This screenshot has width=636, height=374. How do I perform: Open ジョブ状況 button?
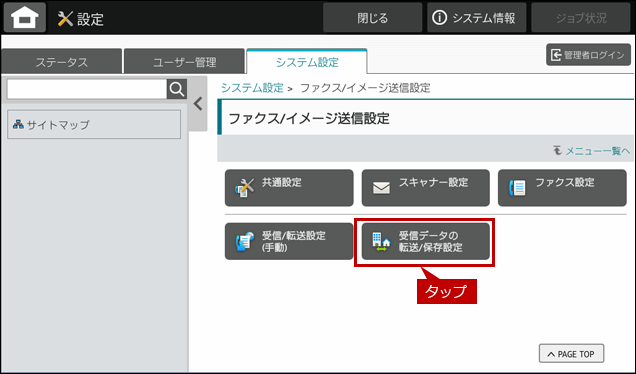click(581, 18)
